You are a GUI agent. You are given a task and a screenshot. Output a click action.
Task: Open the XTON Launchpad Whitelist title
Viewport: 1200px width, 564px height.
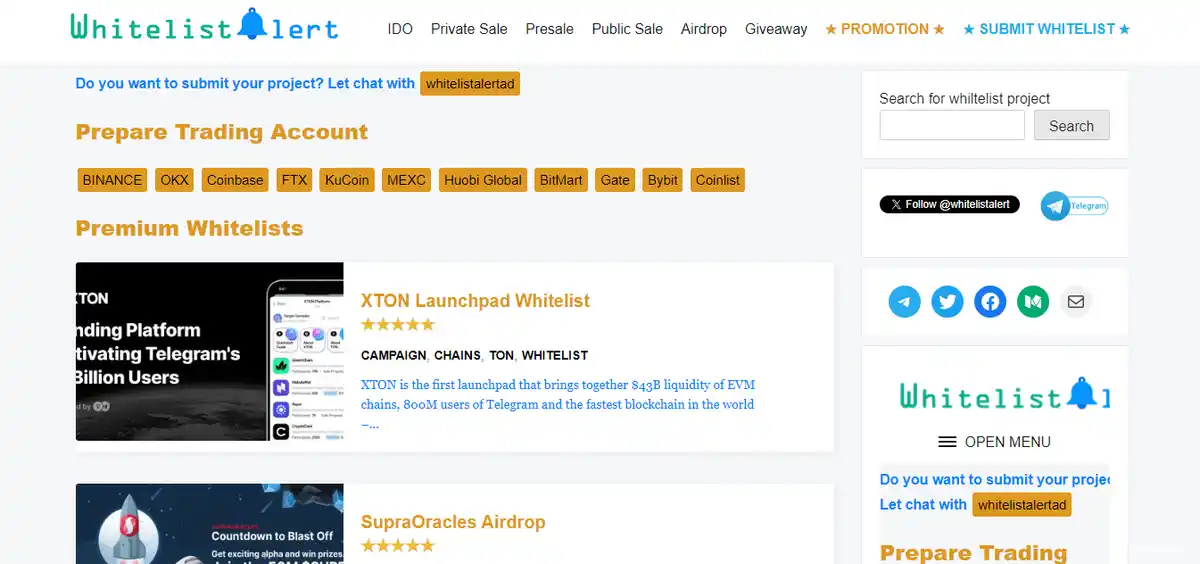coord(475,301)
